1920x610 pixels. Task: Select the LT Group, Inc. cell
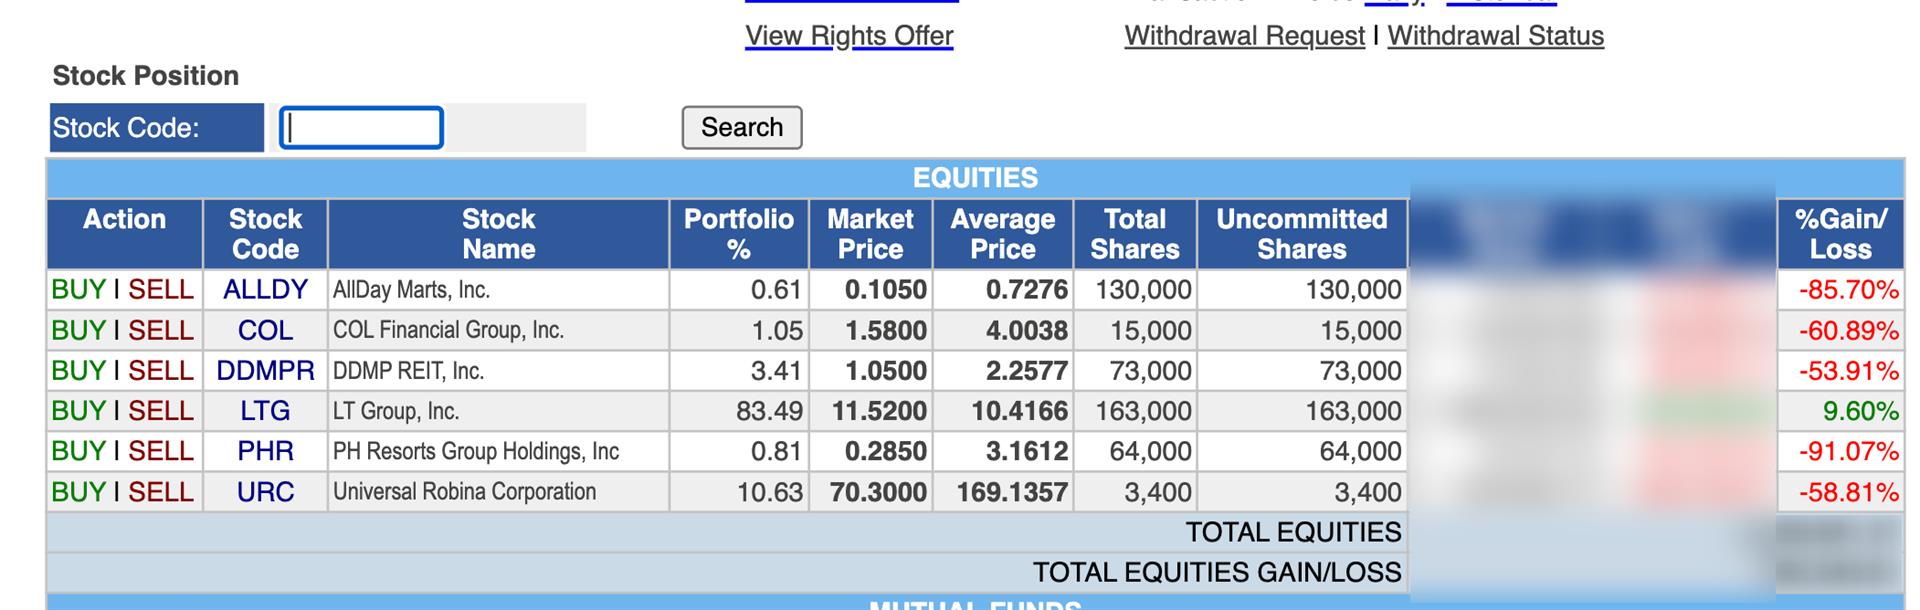pos(498,411)
